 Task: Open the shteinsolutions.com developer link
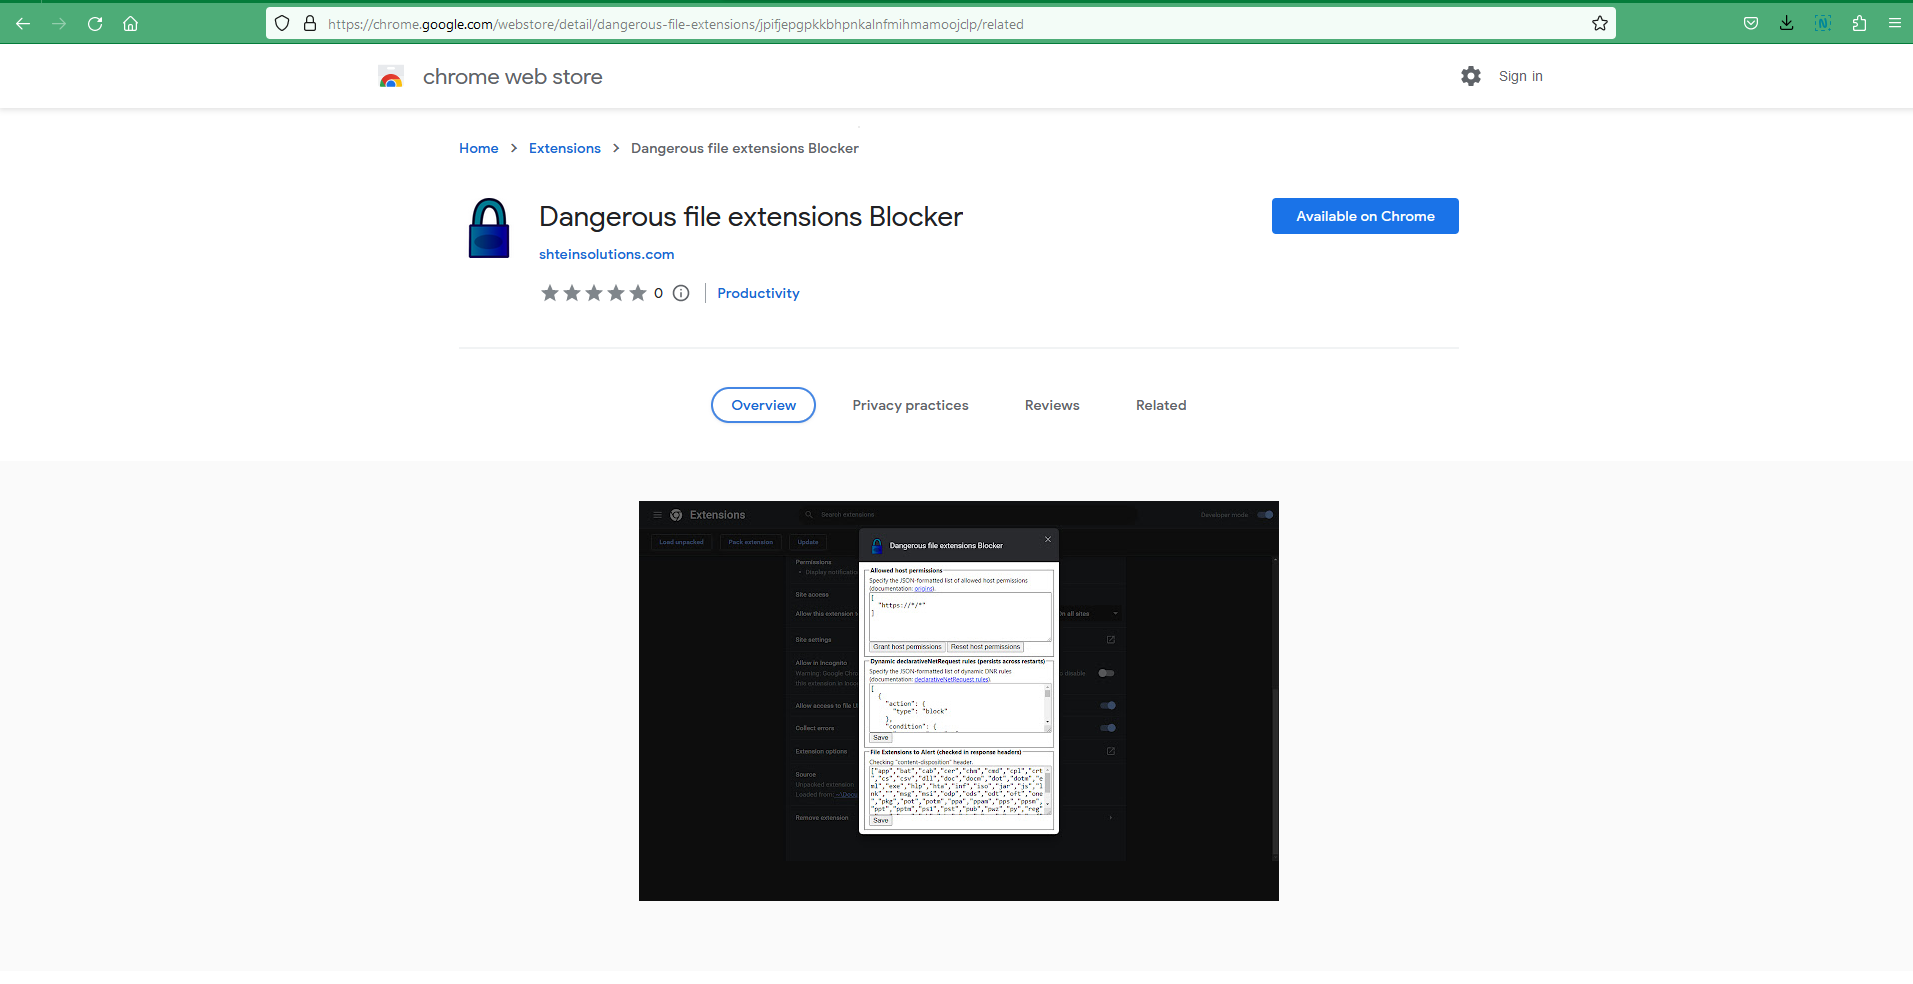pyautogui.click(x=606, y=254)
